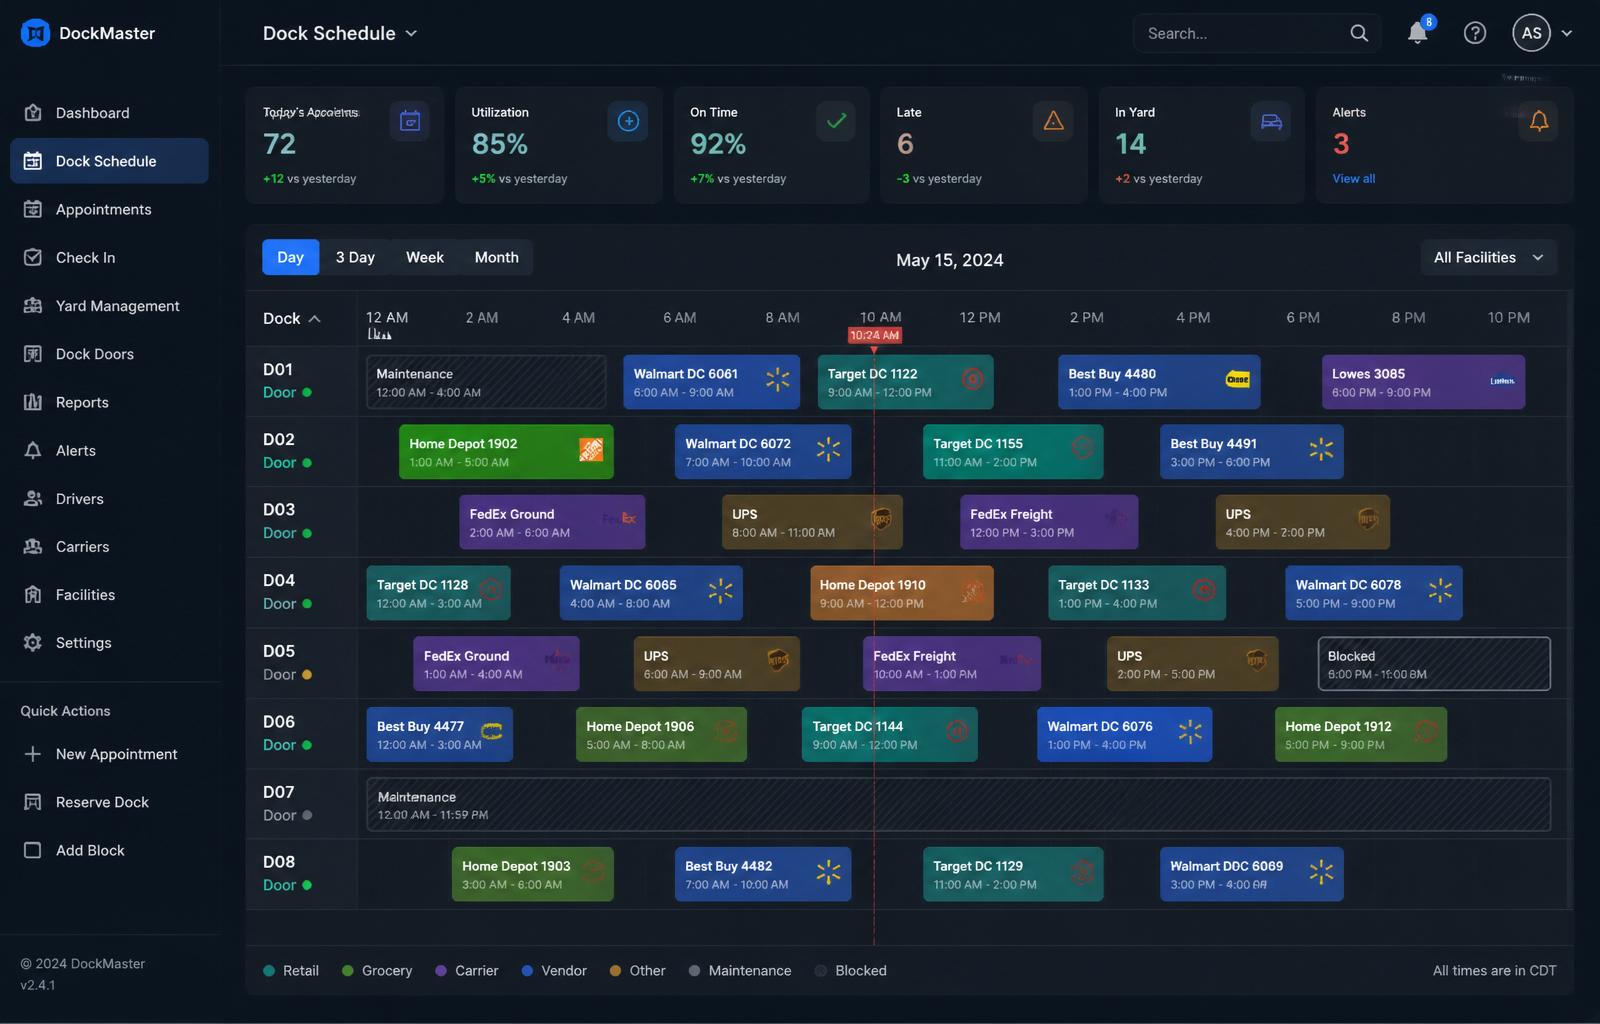Open the AS user account menu

point(1543,33)
